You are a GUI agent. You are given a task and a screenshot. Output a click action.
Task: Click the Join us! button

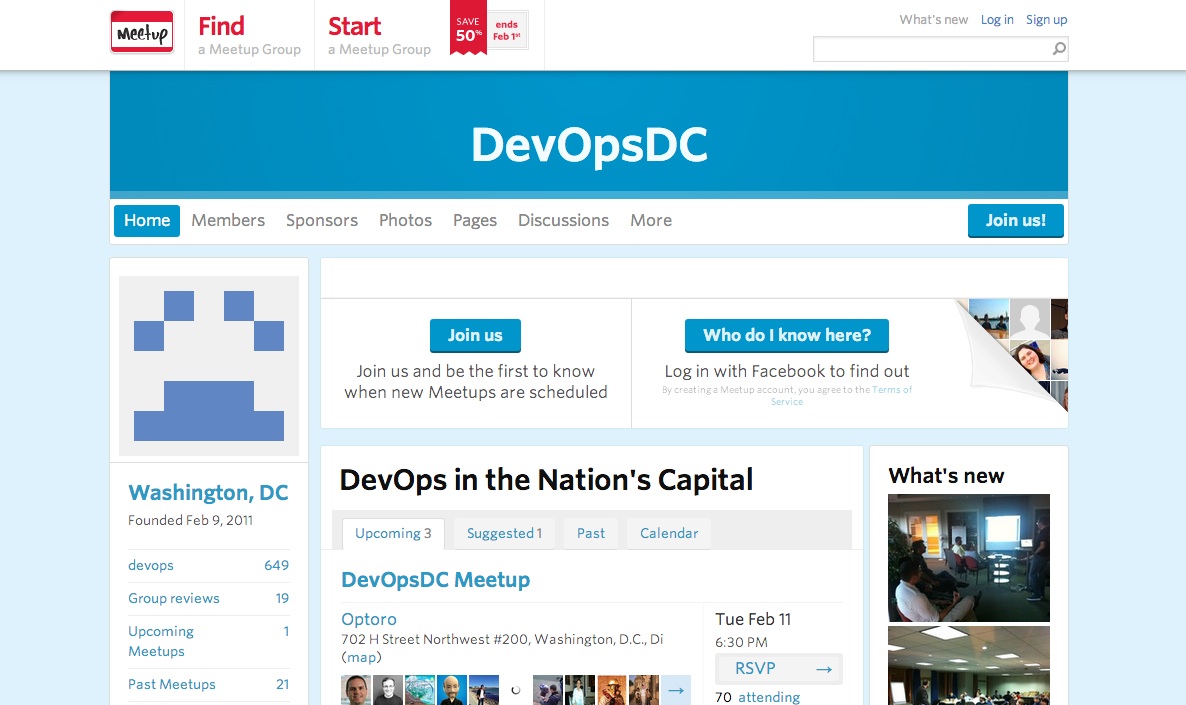point(1016,220)
